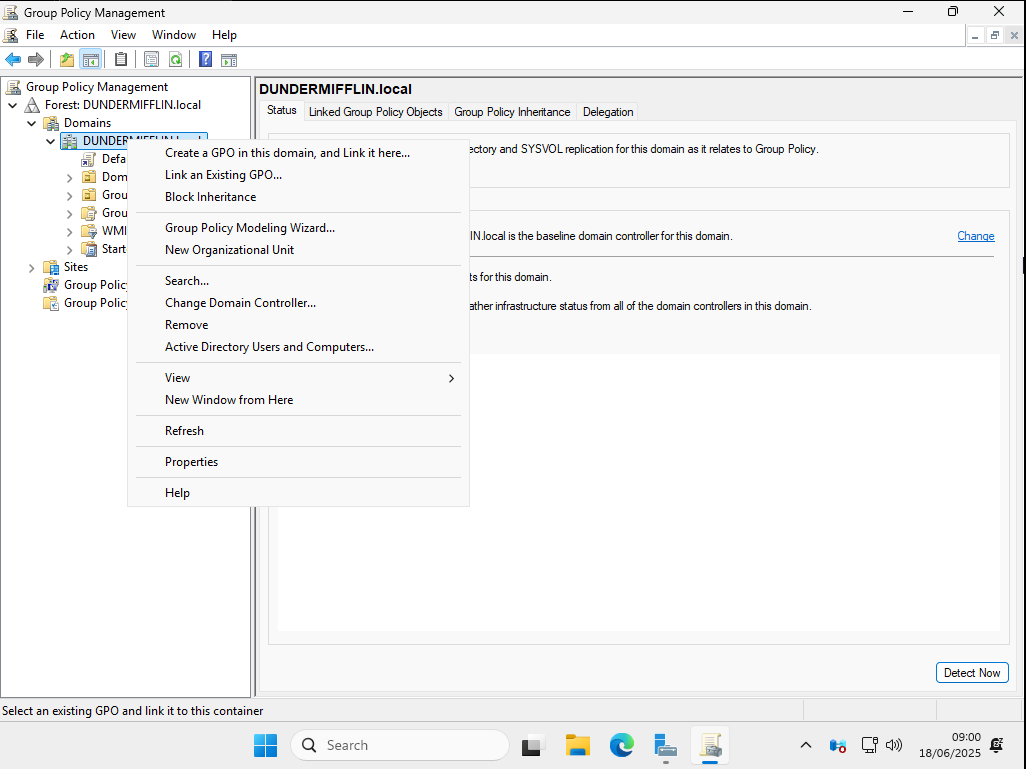Switch to the Delegation tab
The image size is (1026, 769).
pos(608,112)
